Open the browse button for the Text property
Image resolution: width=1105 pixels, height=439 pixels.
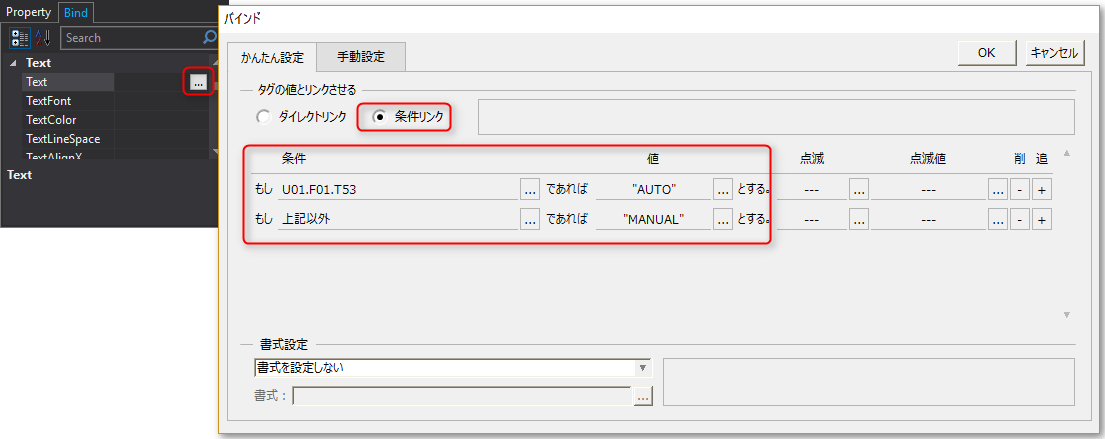pos(198,83)
